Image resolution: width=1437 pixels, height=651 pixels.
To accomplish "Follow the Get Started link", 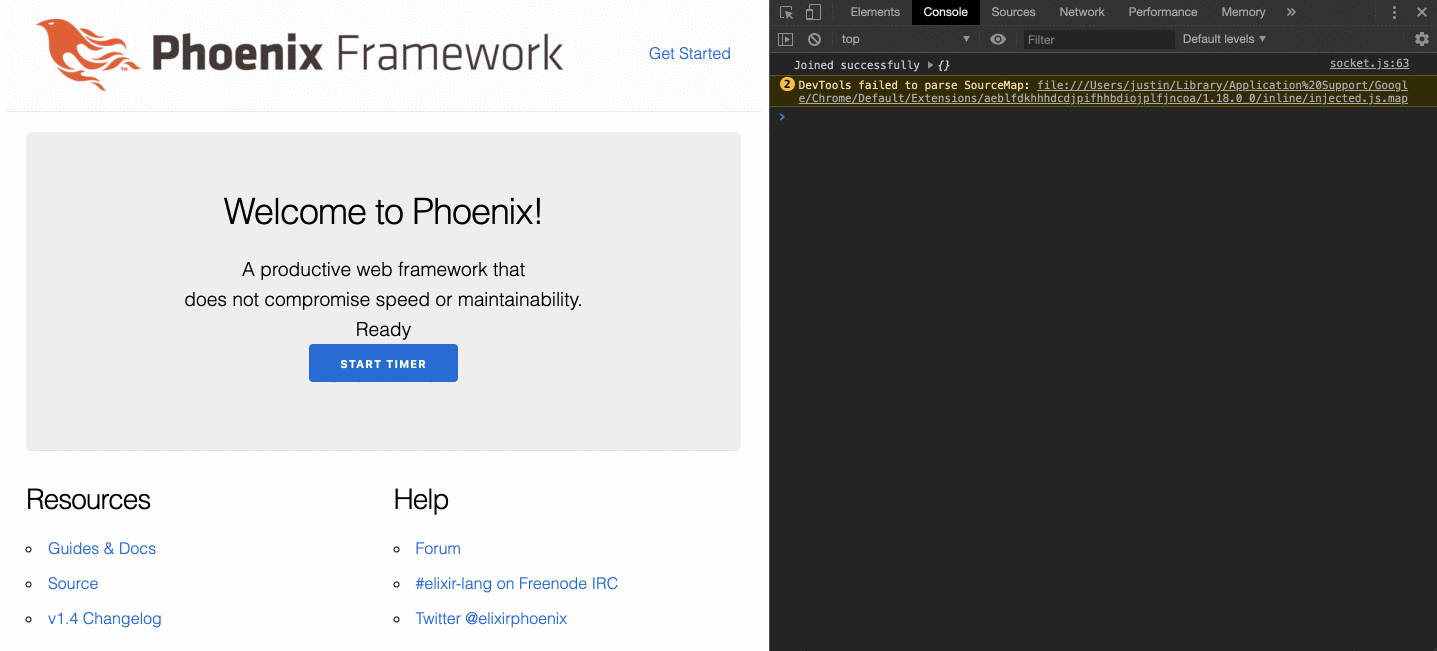I will (x=690, y=54).
